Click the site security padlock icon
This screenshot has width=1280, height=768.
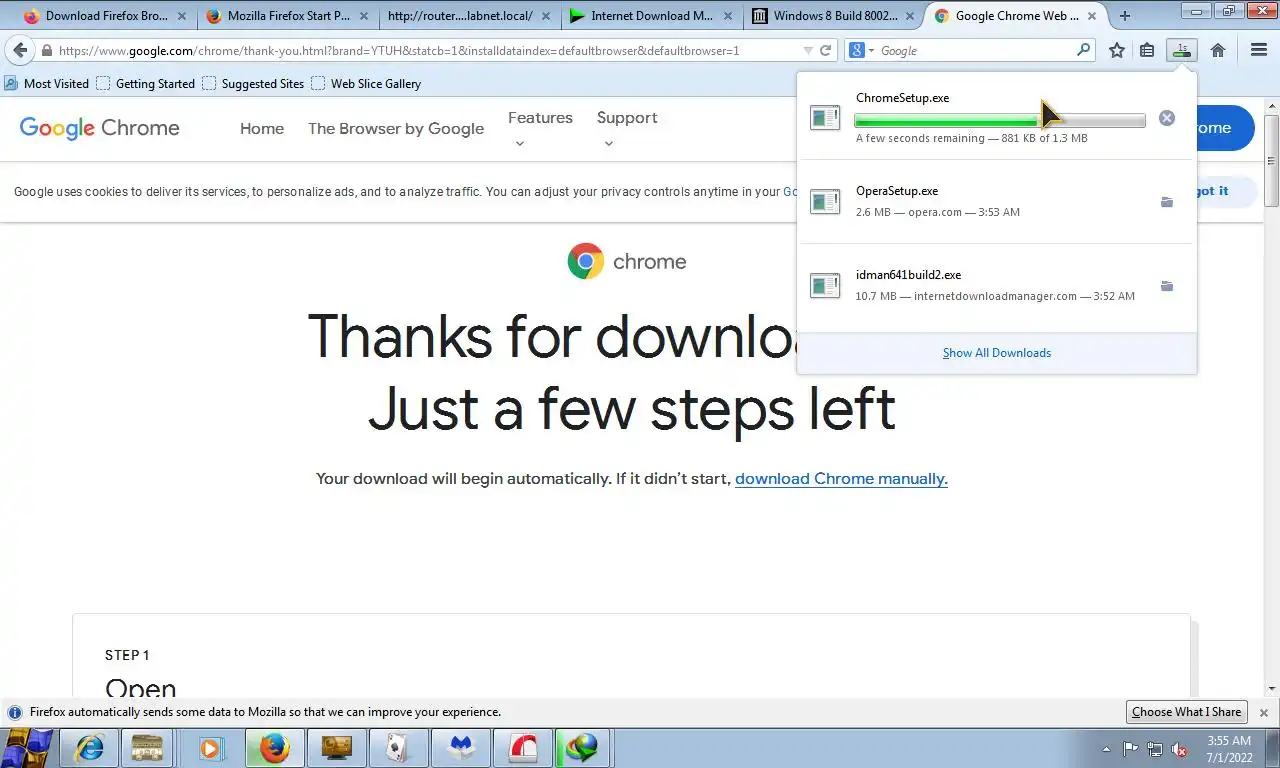(x=47, y=50)
